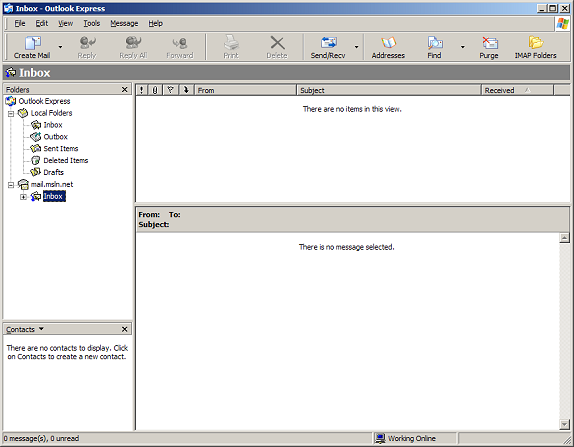Sort by the Priority column header
The image size is (574, 447).
[x=142, y=90]
